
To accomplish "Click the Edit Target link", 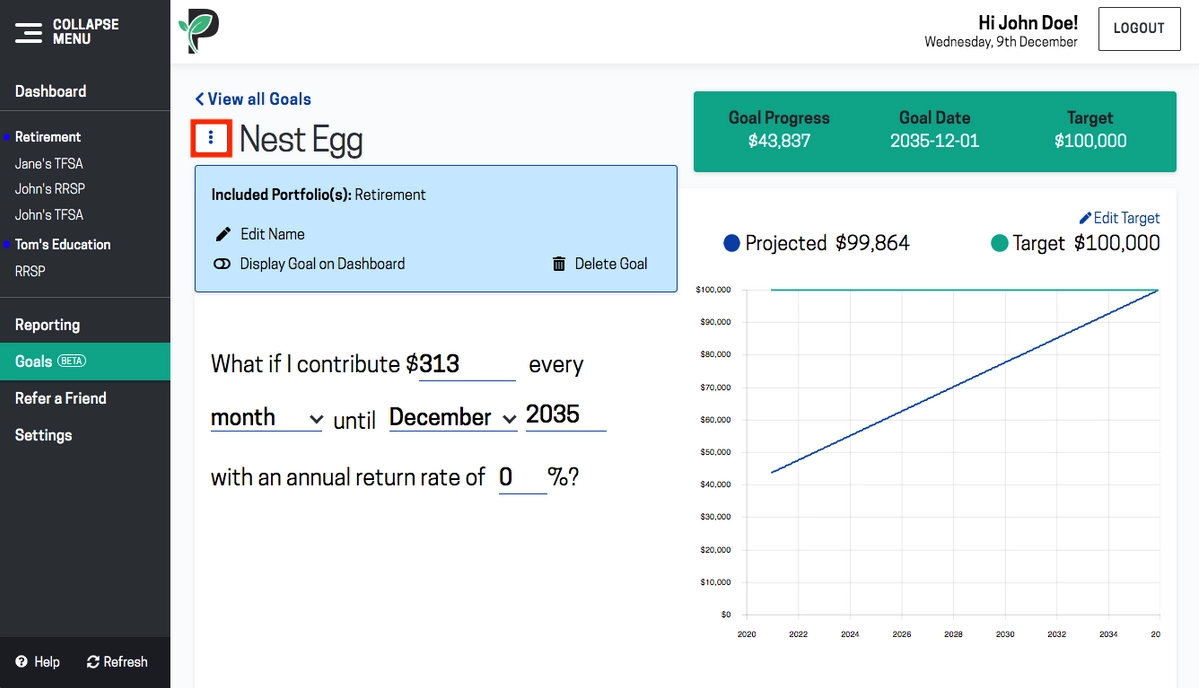I will [x=1126, y=218].
